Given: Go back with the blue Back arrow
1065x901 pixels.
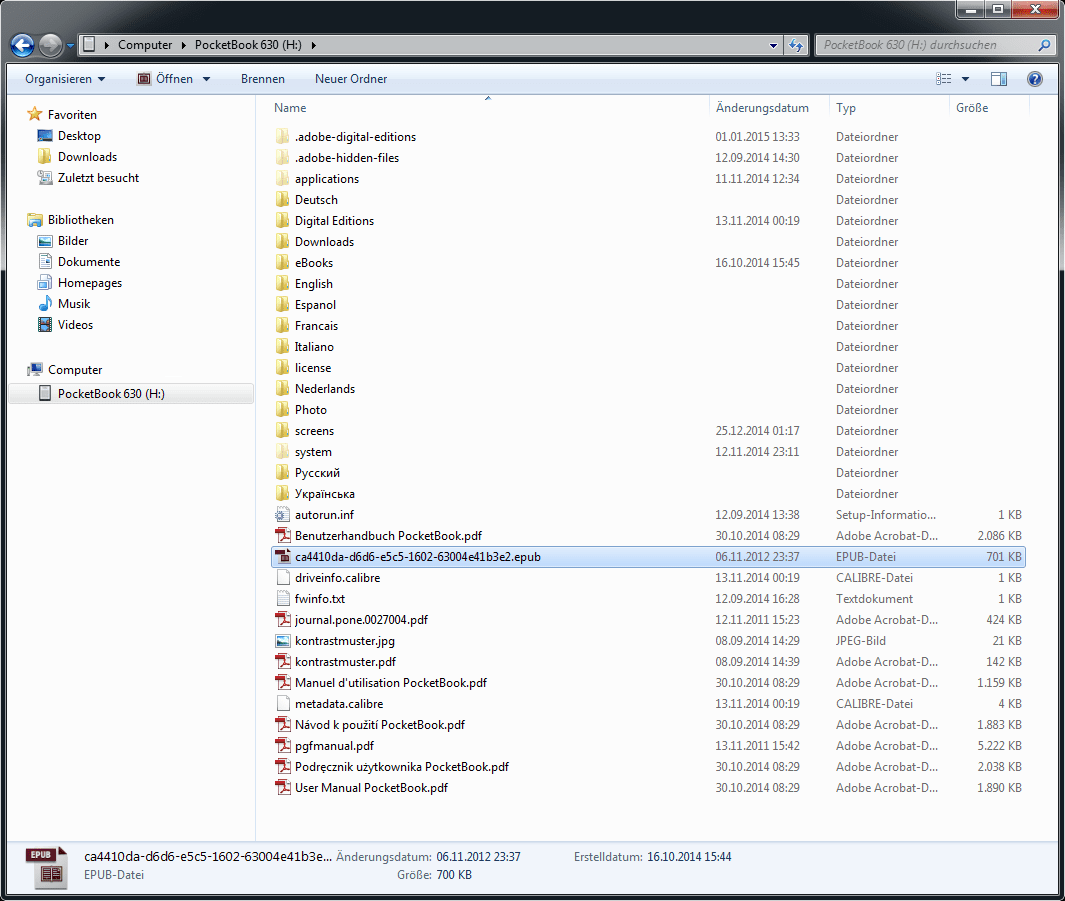Looking at the screenshot, I should pyautogui.click(x=22, y=45).
